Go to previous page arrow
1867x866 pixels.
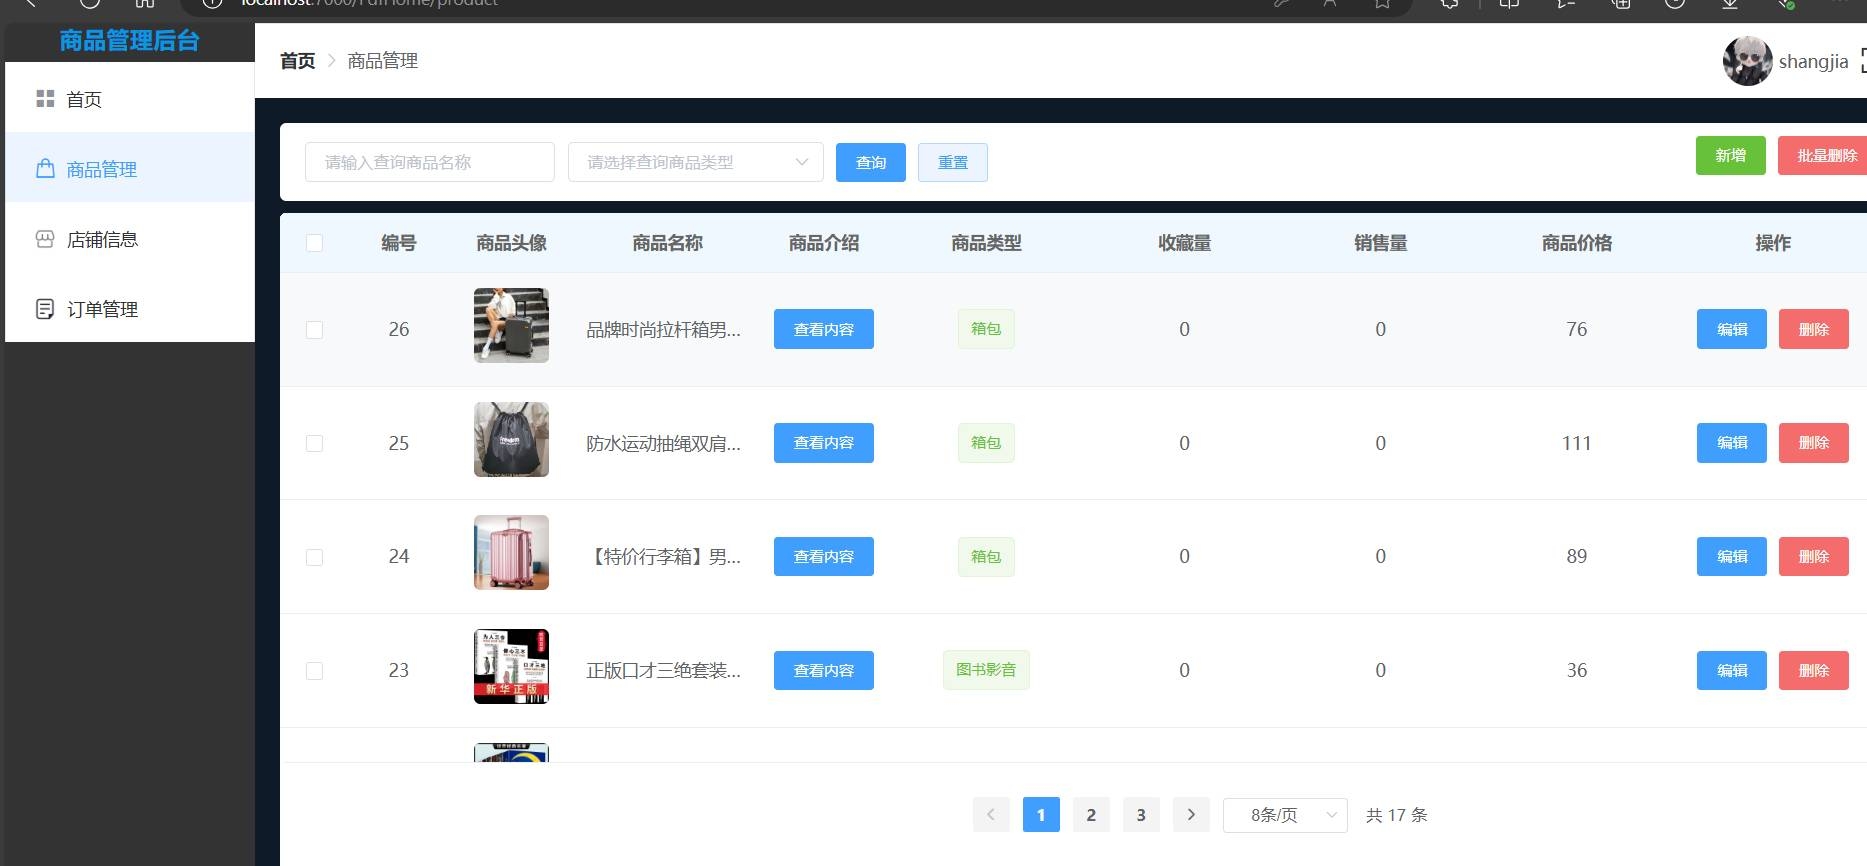pyautogui.click(x=991, y=815)
